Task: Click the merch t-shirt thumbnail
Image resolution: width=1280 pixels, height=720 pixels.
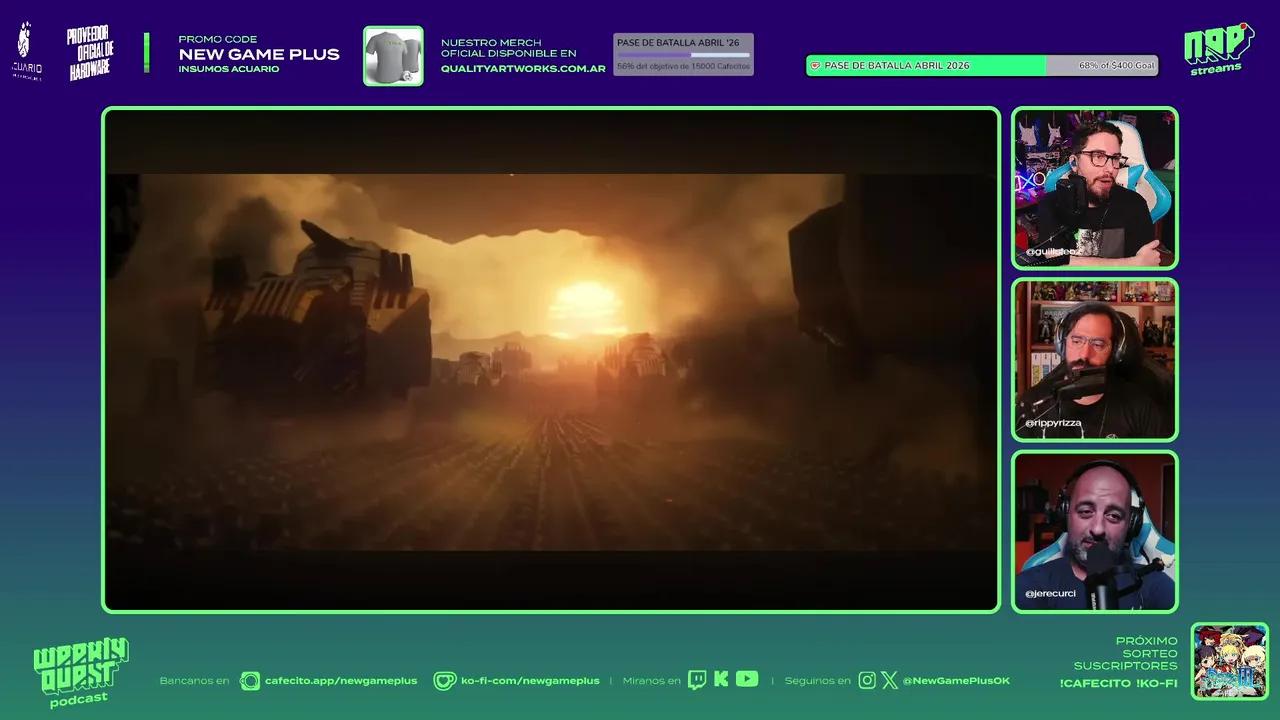Action: 393,56
